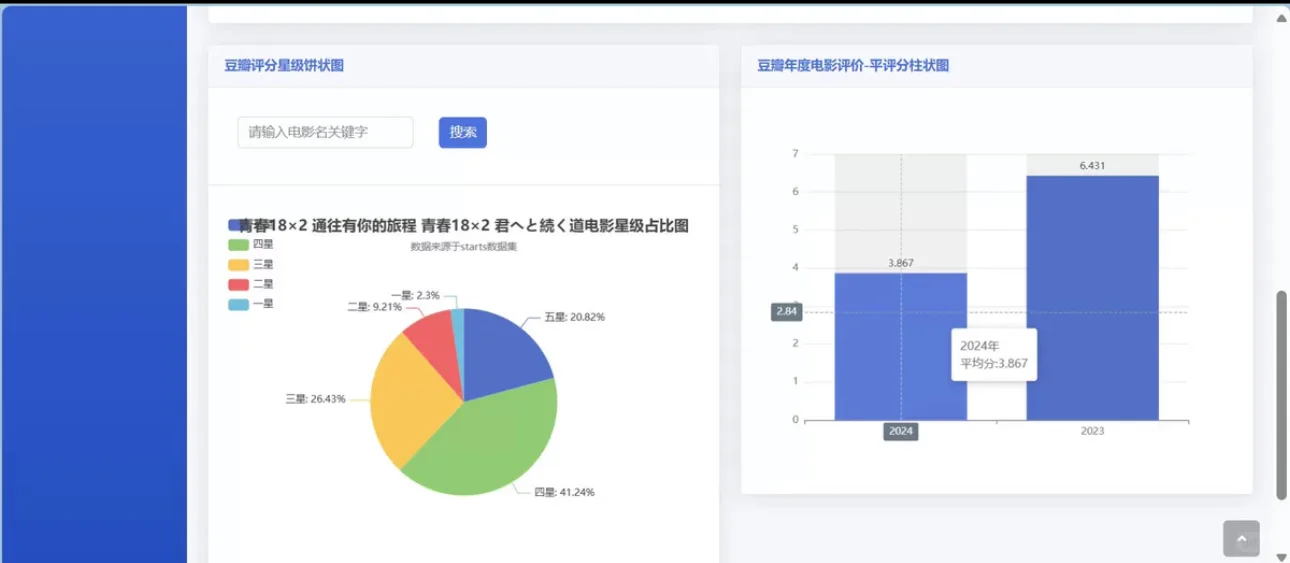This screenshot has height=563, width=1290.
Task: Click the 一星: 2.3% label
Action: pyautogui.click(x=413, y=295)
